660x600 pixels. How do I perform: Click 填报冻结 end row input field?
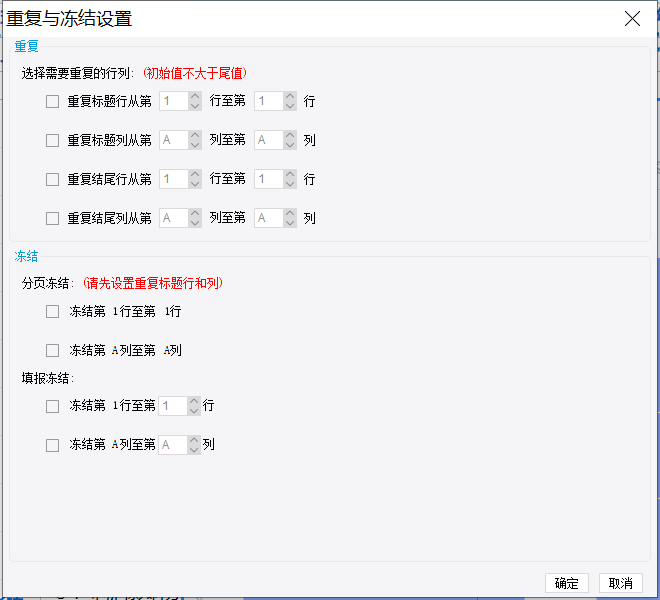173,406
